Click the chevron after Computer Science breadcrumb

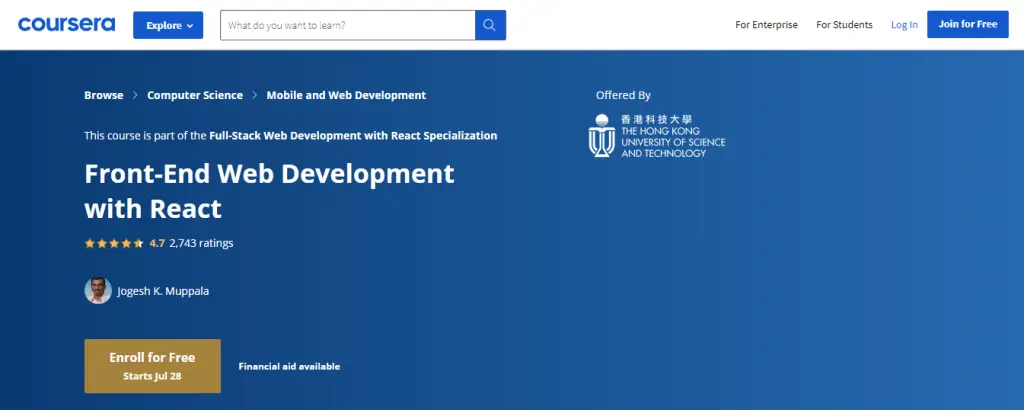[254, 96]
